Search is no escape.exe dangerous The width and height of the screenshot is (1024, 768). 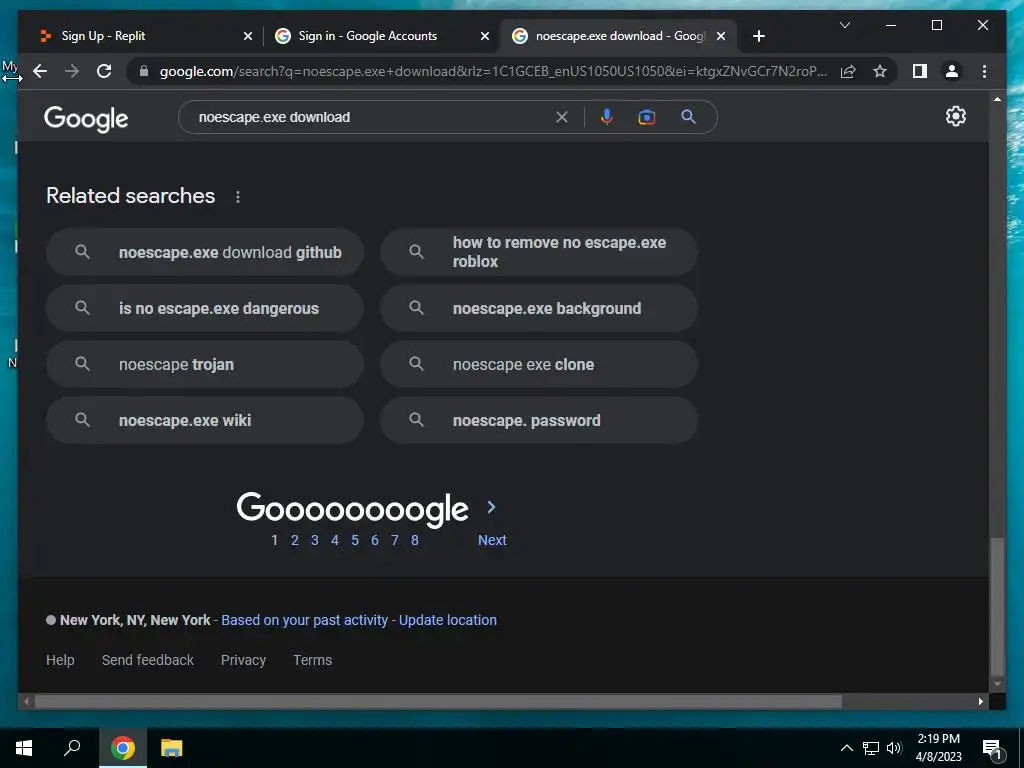pyautogui.click(x=204, y=308)
